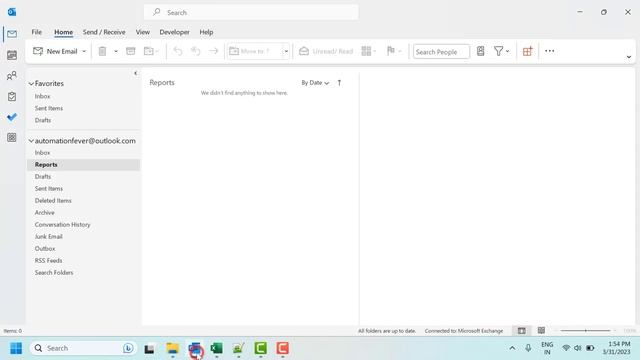Open Drafts under Favorites
640x360 pixels.
point(43,120)
